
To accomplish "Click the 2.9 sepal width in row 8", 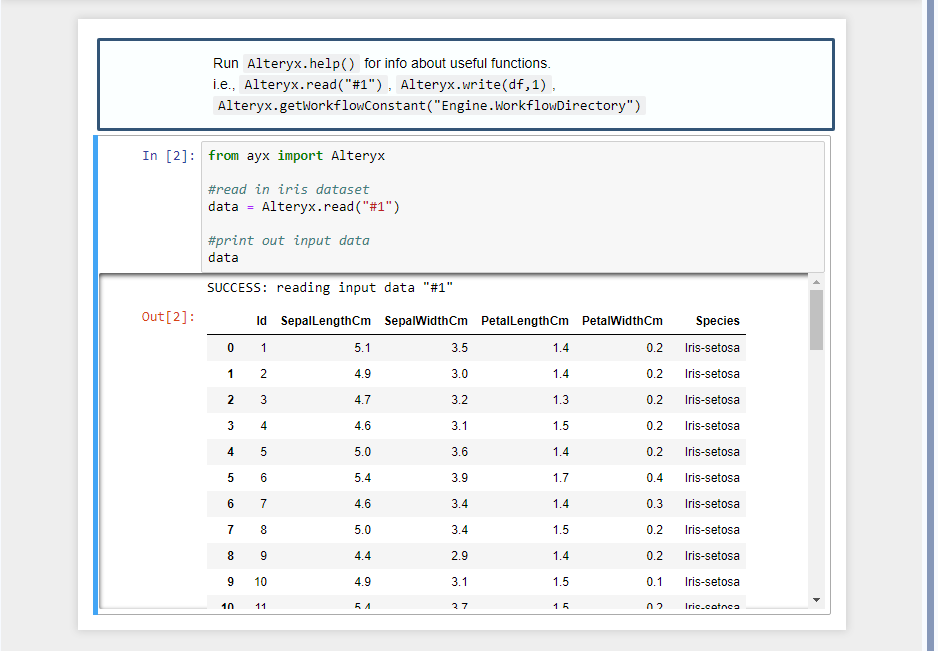I will click(x=459, y=556).
